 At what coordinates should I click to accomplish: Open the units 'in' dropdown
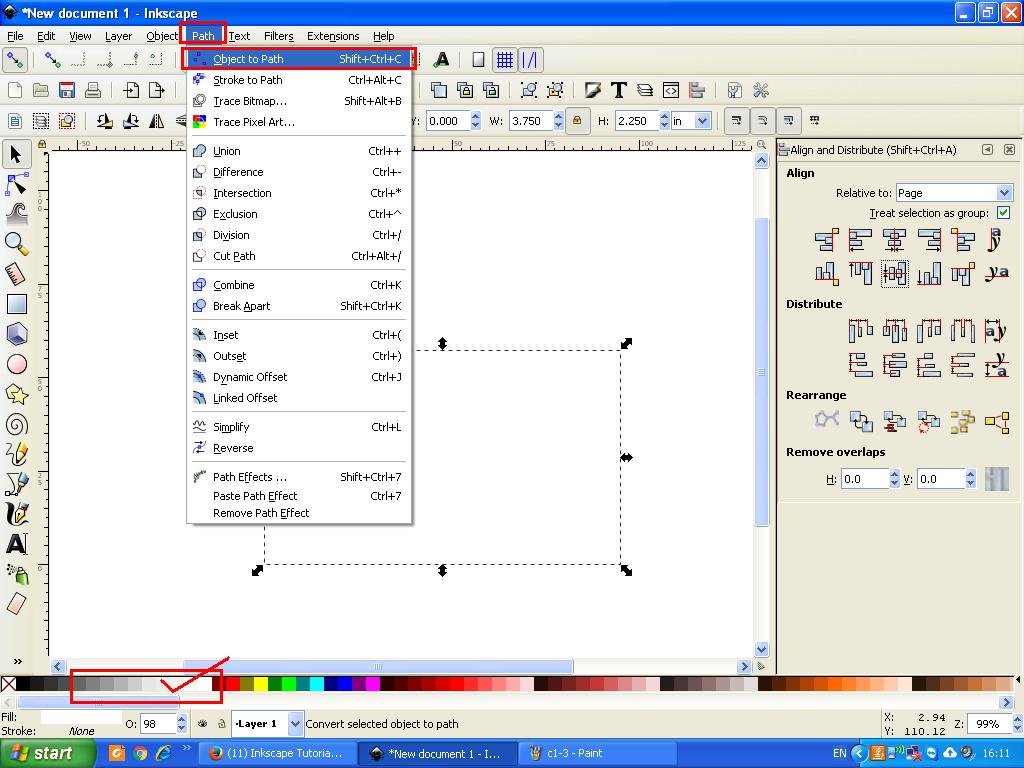click(691, 121)
